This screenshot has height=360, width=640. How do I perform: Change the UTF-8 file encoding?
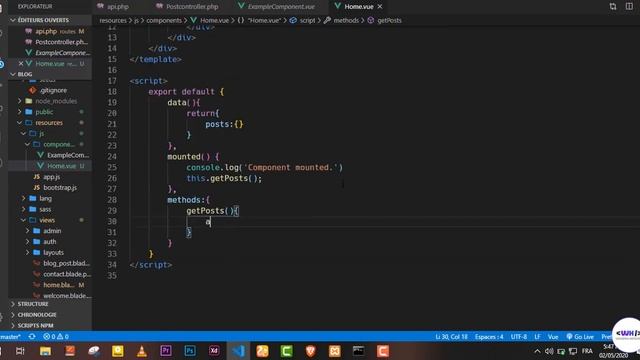click(519, 337)
